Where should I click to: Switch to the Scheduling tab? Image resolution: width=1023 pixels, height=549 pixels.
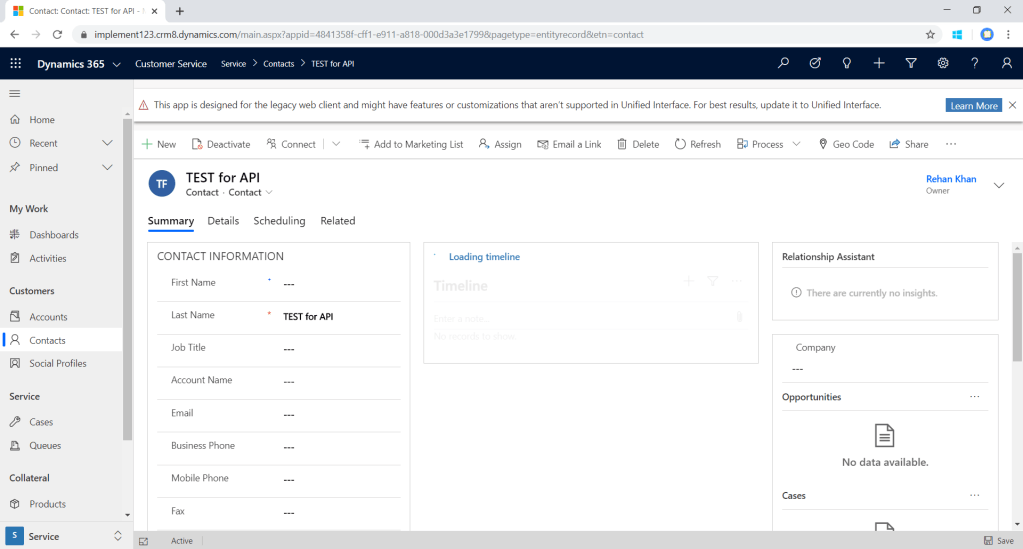279,221
